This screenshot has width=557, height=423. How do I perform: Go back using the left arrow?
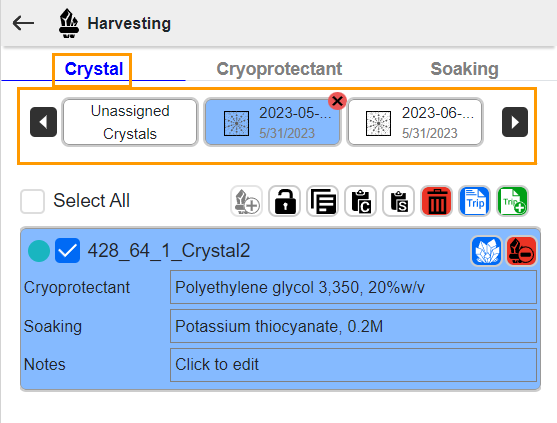point(23,23)
